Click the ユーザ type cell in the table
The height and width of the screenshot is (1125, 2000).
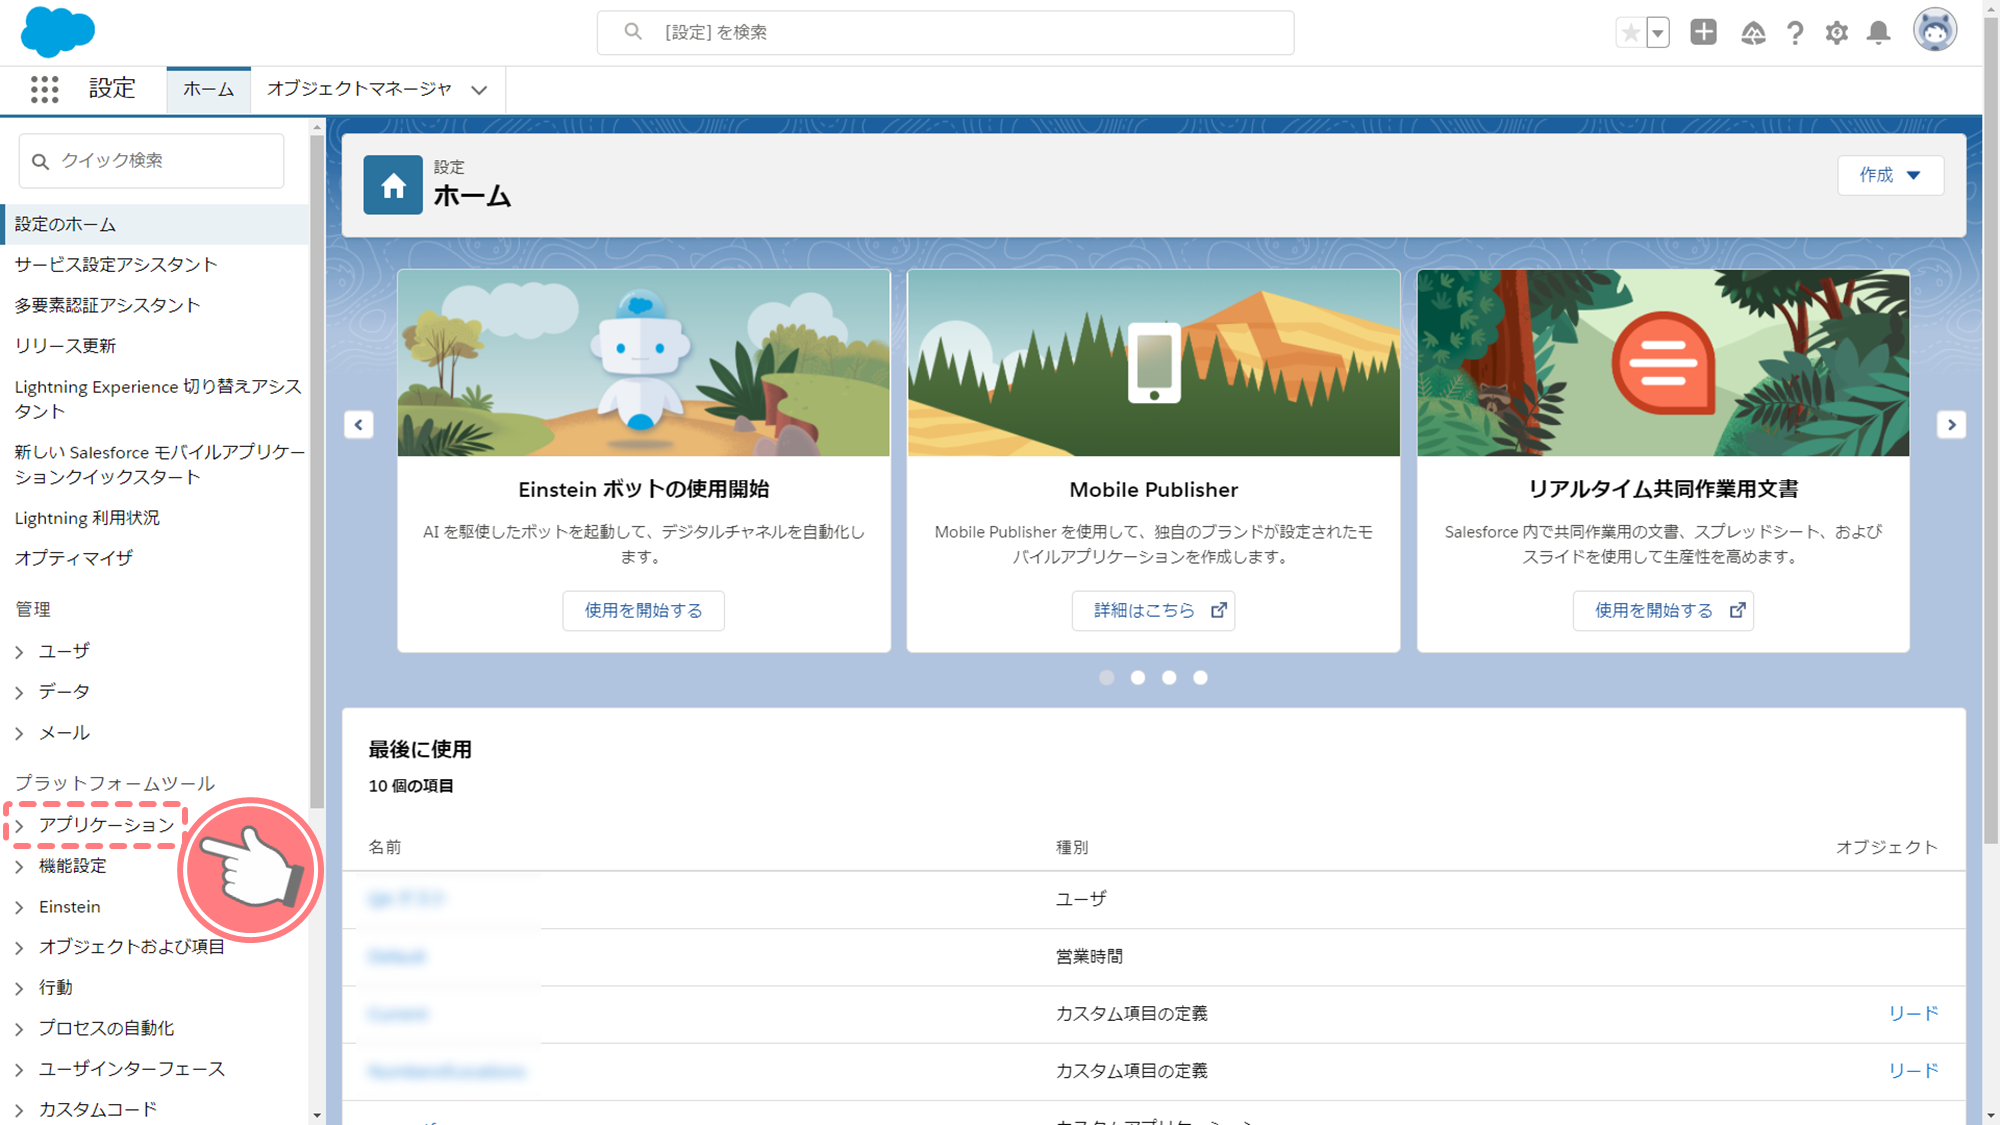point(1081,898)
